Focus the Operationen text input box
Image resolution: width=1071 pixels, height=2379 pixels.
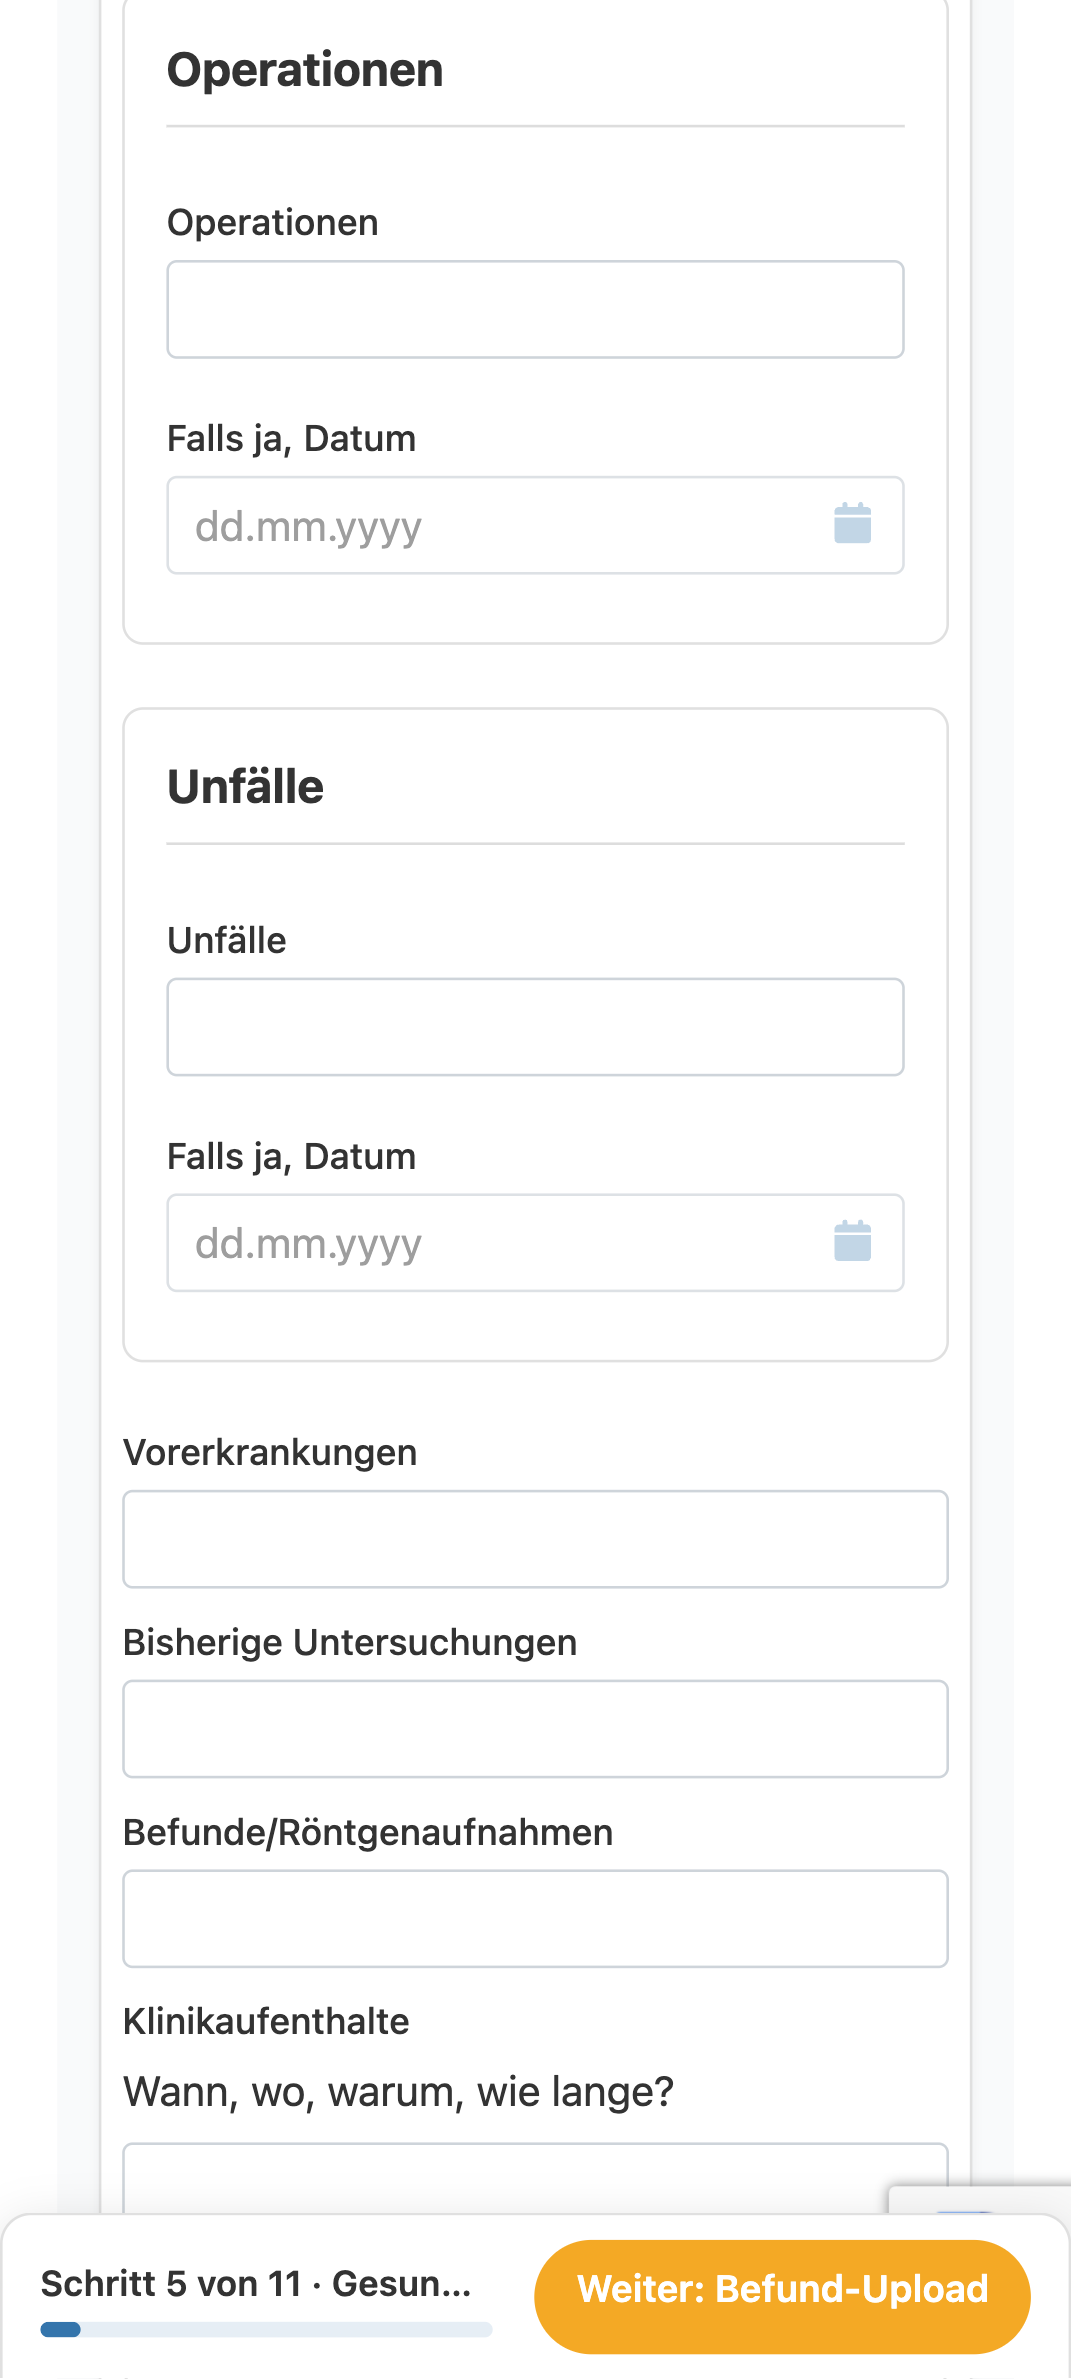pyautogui.click(x=535, y=309)
